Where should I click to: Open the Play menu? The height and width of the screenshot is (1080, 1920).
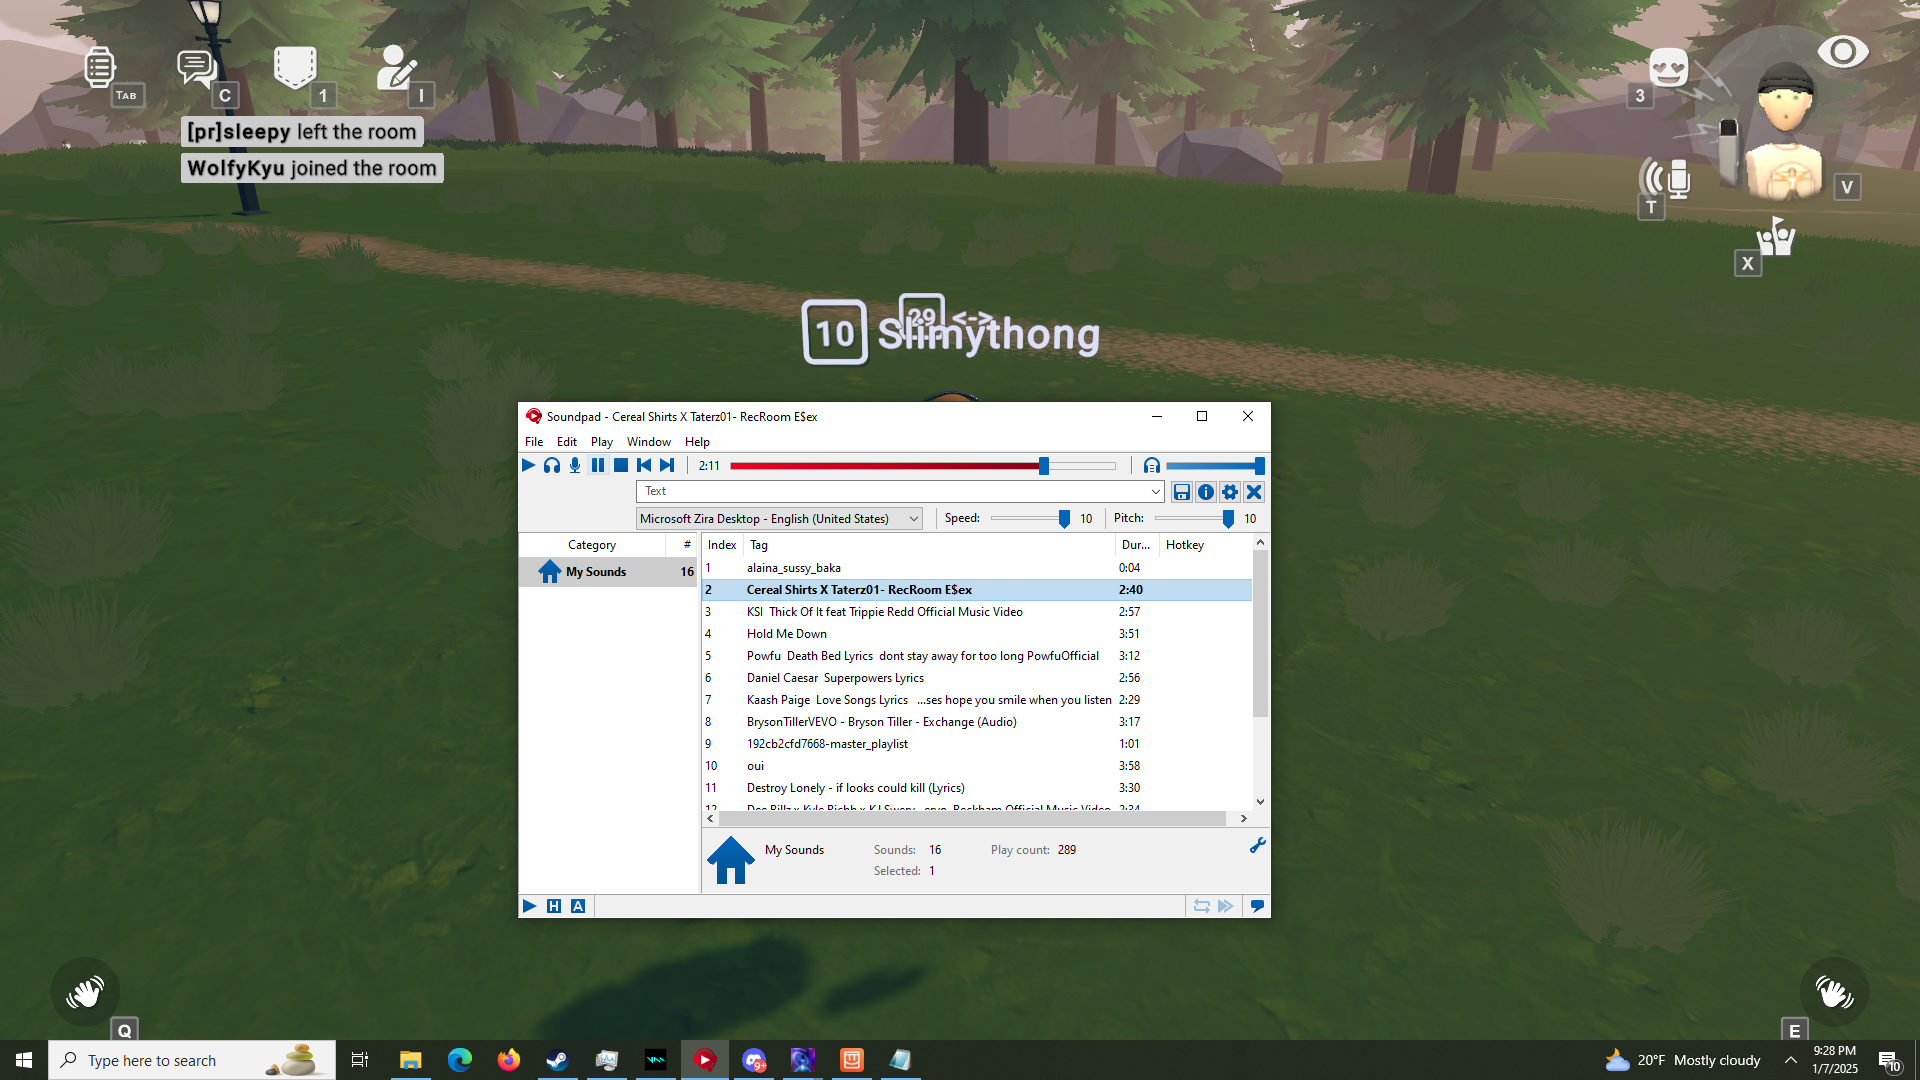click(601, 442)
